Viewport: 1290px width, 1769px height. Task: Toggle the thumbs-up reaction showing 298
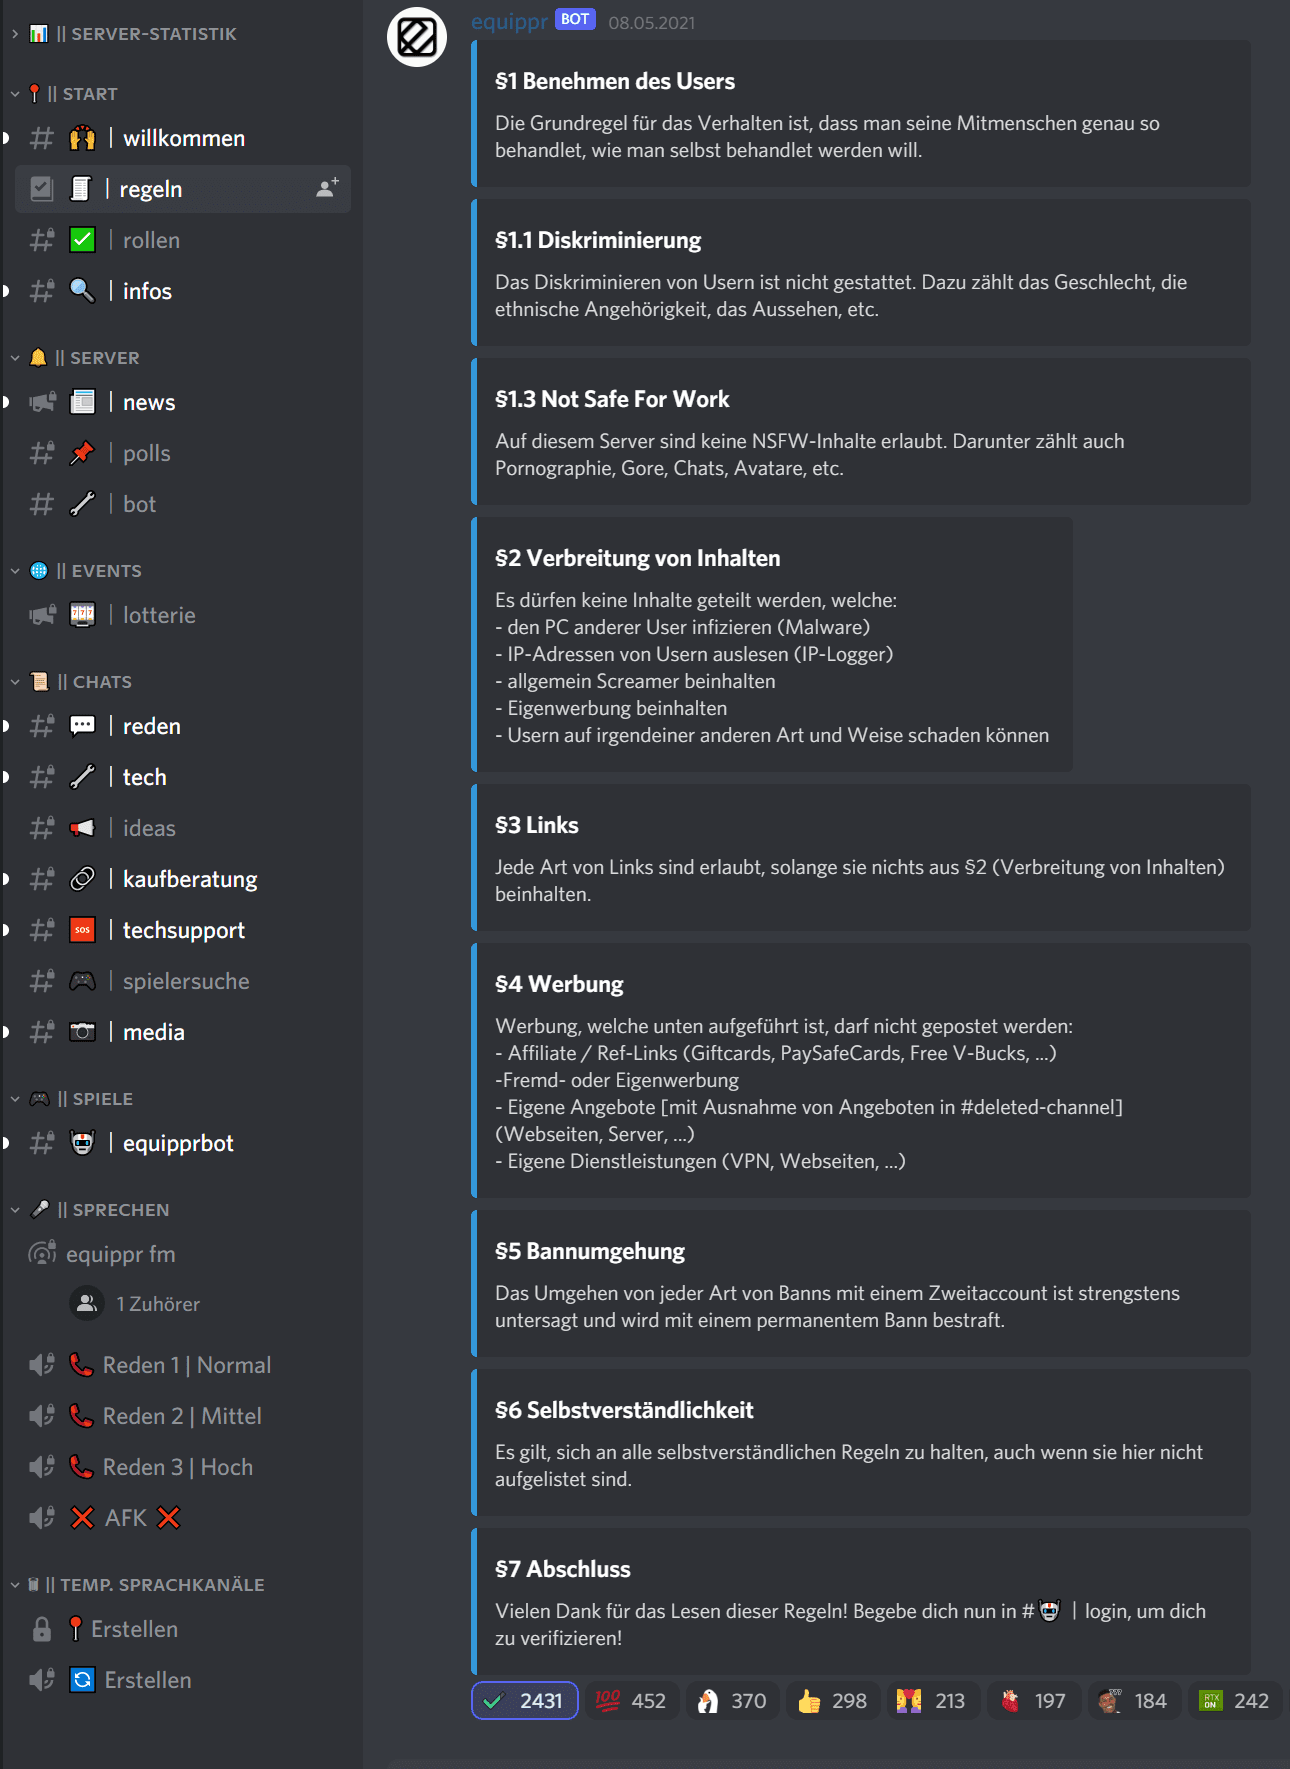[x=832, y=1701]
